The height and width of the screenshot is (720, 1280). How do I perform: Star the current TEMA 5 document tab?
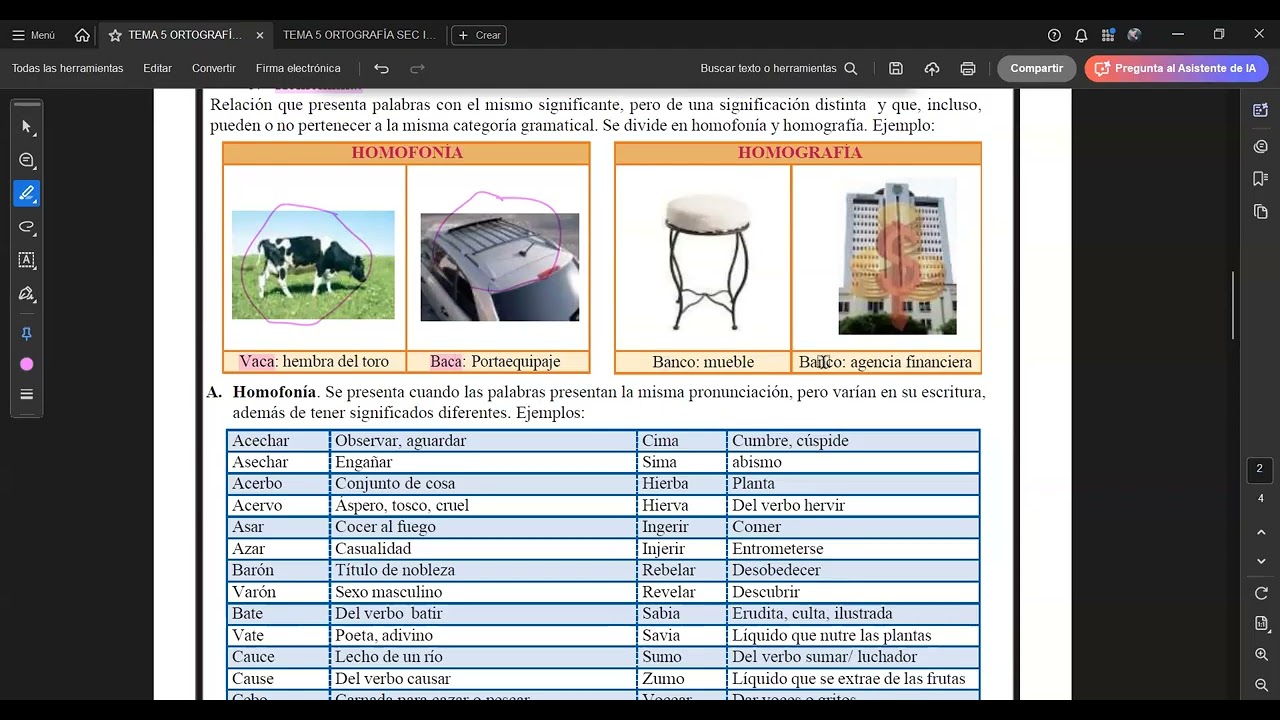pos(115,35)
